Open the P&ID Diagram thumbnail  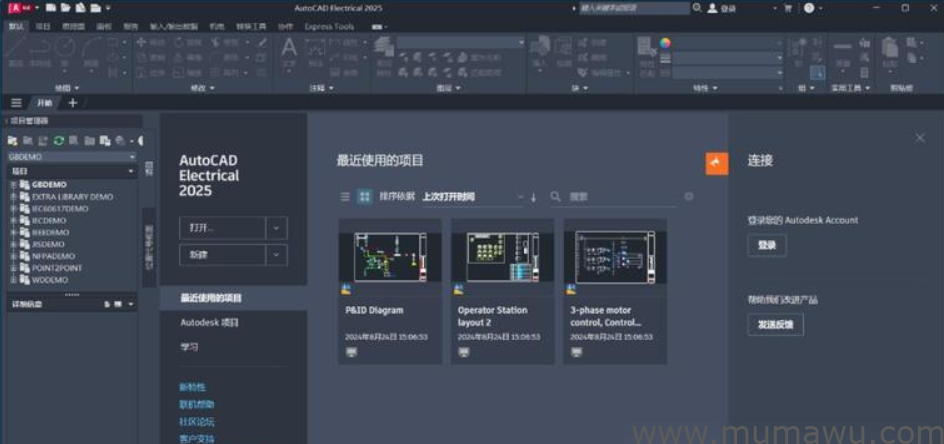tap(390, 257)
